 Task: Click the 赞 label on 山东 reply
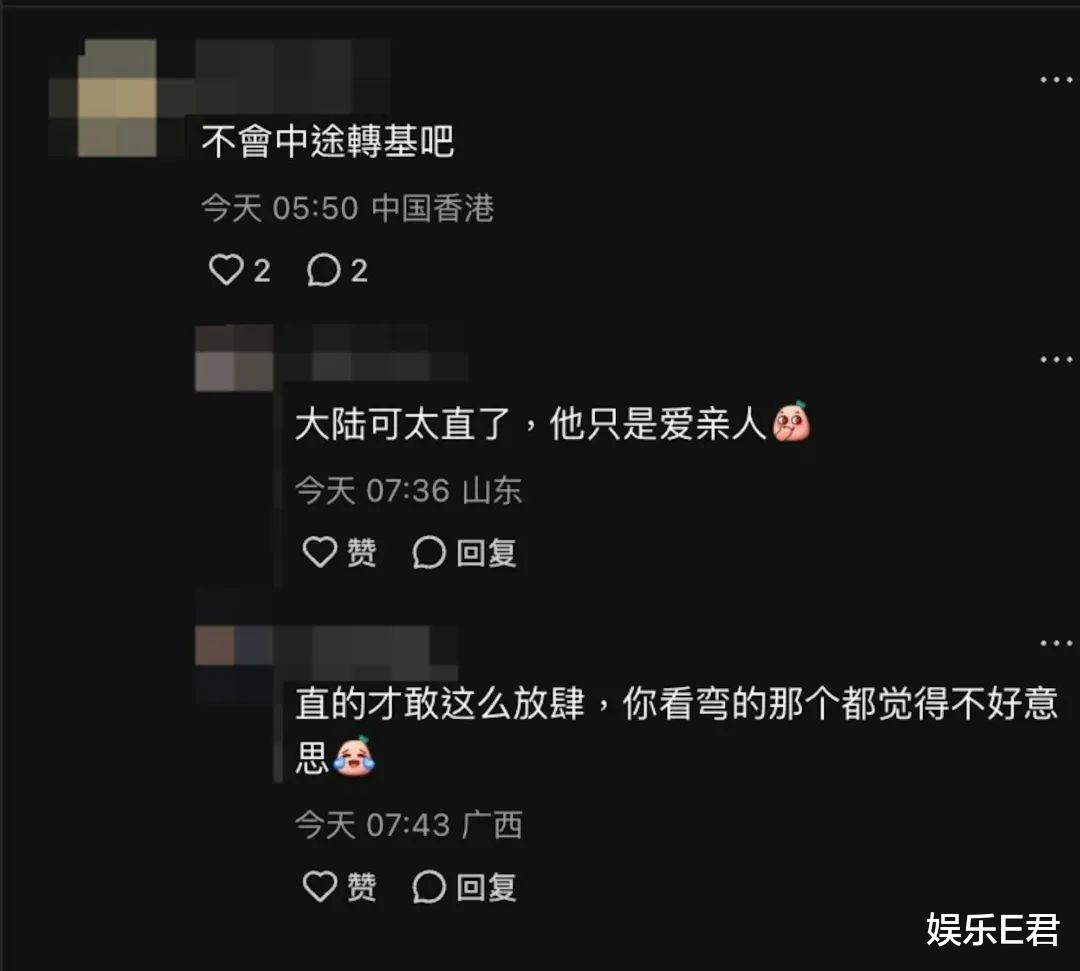(x=362, y=552)
